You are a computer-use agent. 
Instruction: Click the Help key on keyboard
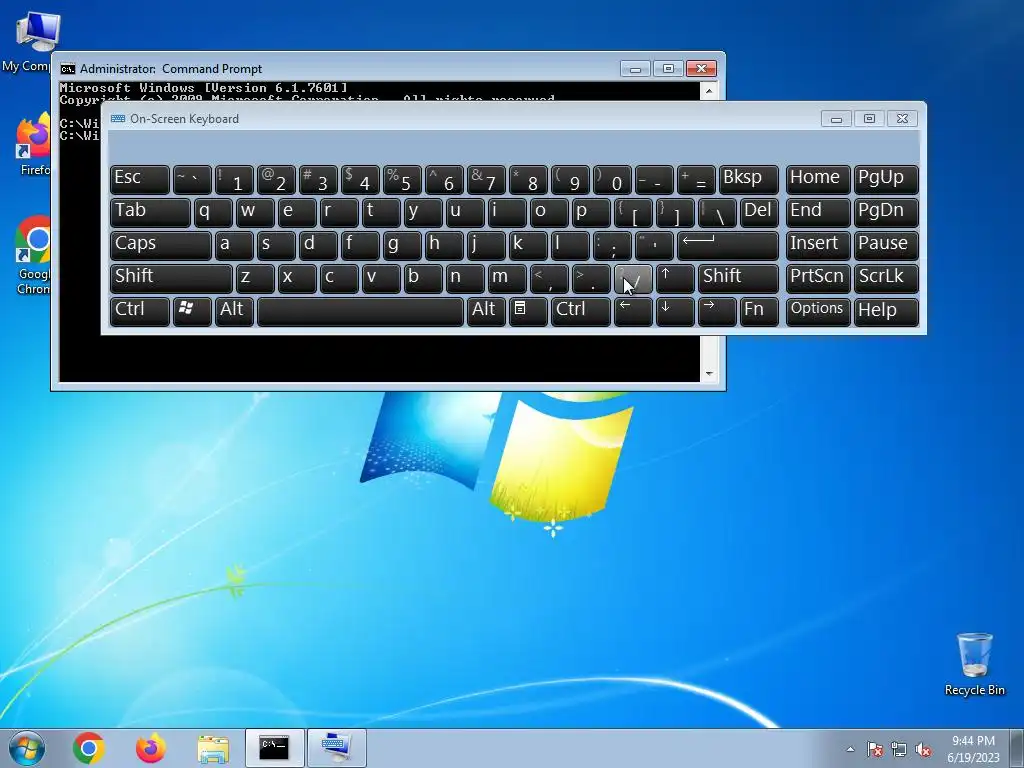pyautogui.click(x=886, y=312)
